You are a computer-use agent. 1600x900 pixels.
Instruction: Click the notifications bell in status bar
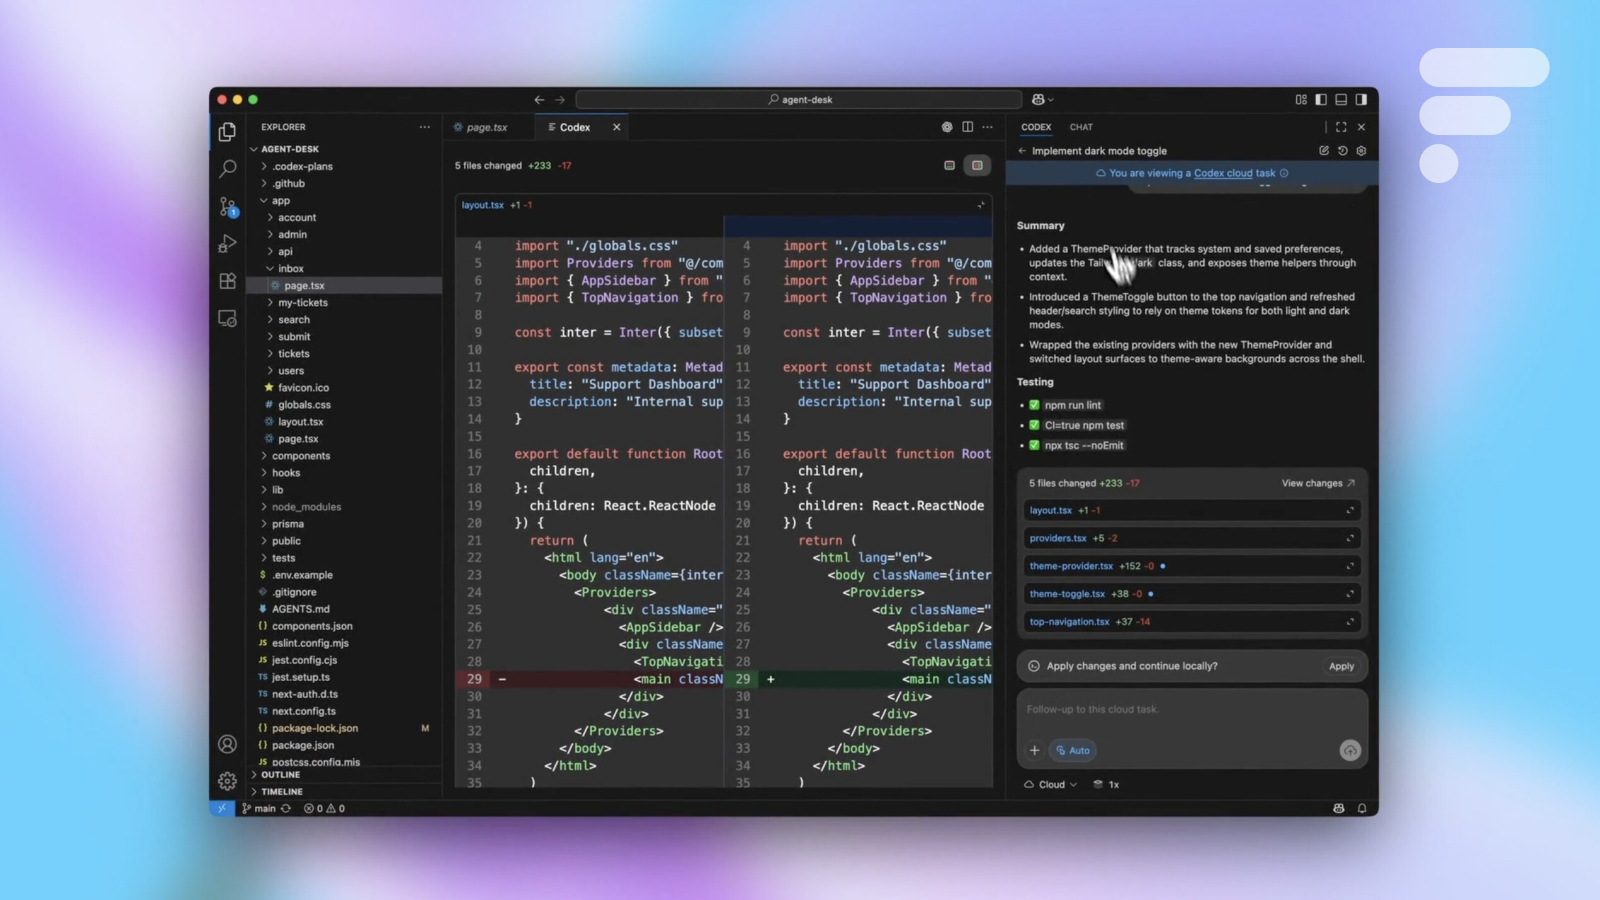pos(1361,808)
